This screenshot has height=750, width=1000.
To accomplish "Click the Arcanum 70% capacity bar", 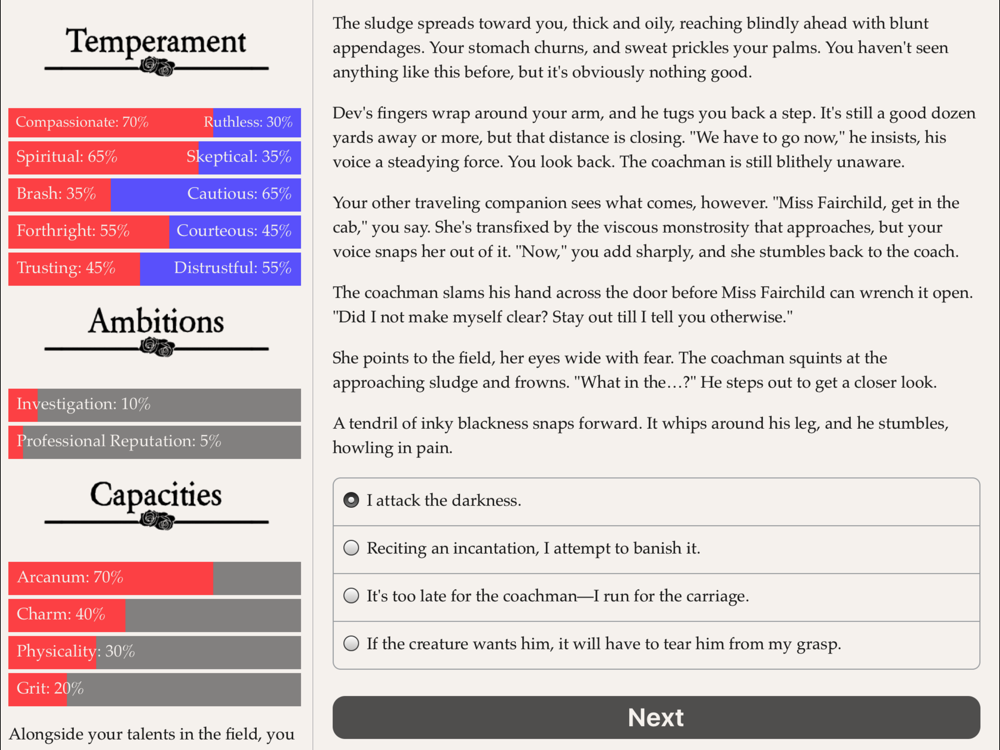I will (x=154, y=578).
